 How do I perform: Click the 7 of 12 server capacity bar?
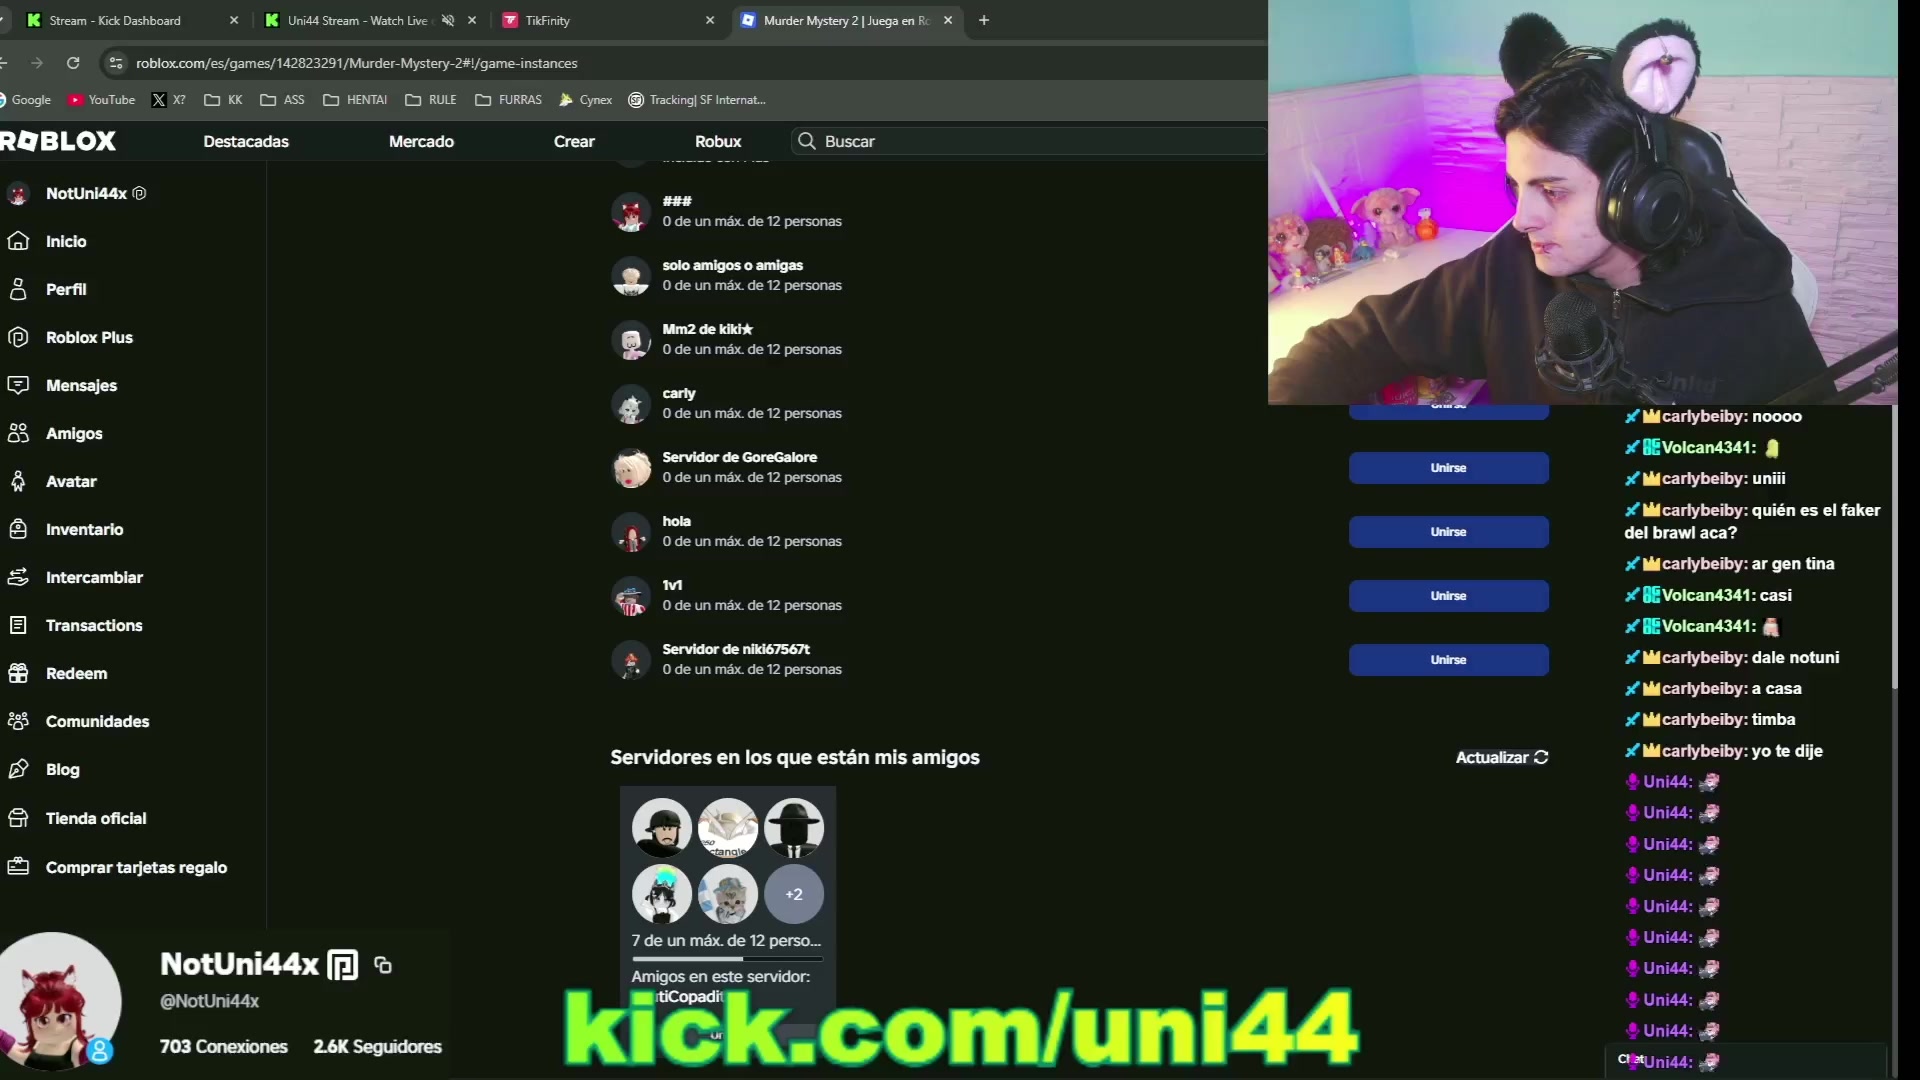728,958
